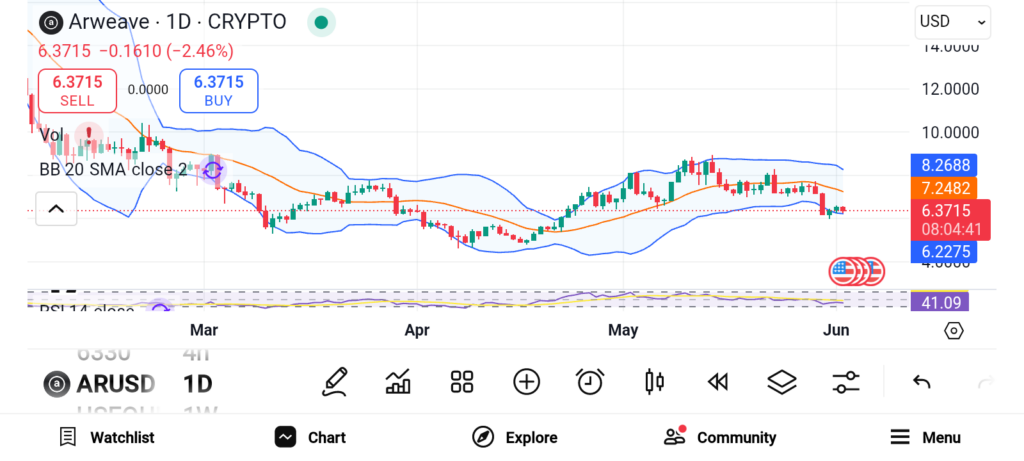The width and height of the screenshot is (1024, 461).
Task: Tap the Mar date axis label
Action: (x=204, y=330)
